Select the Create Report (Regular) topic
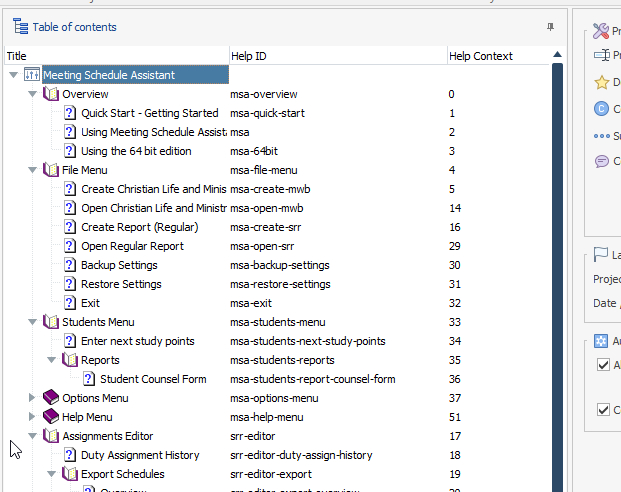The width and height of the screenshot is (621, 492). point(140,227)
